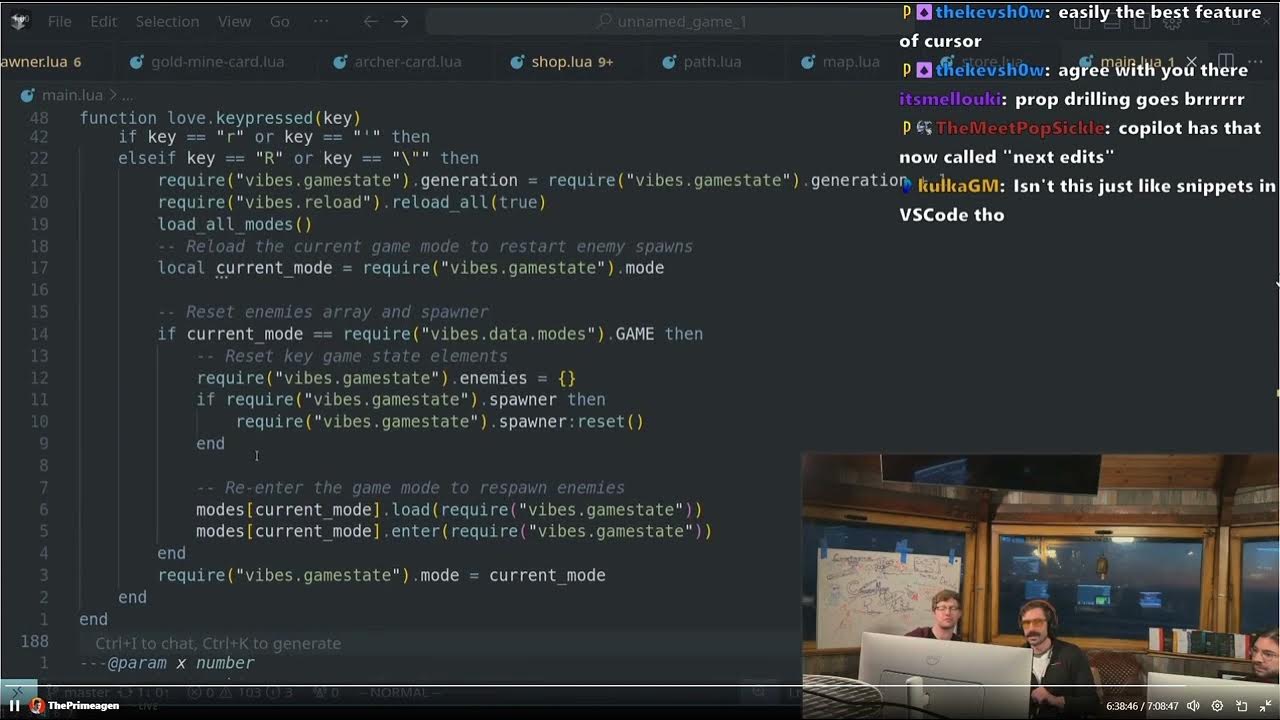Click the 'load_all_modes()' code line
The height and width of the screenshot is (720, 1280).
point(235,224)
